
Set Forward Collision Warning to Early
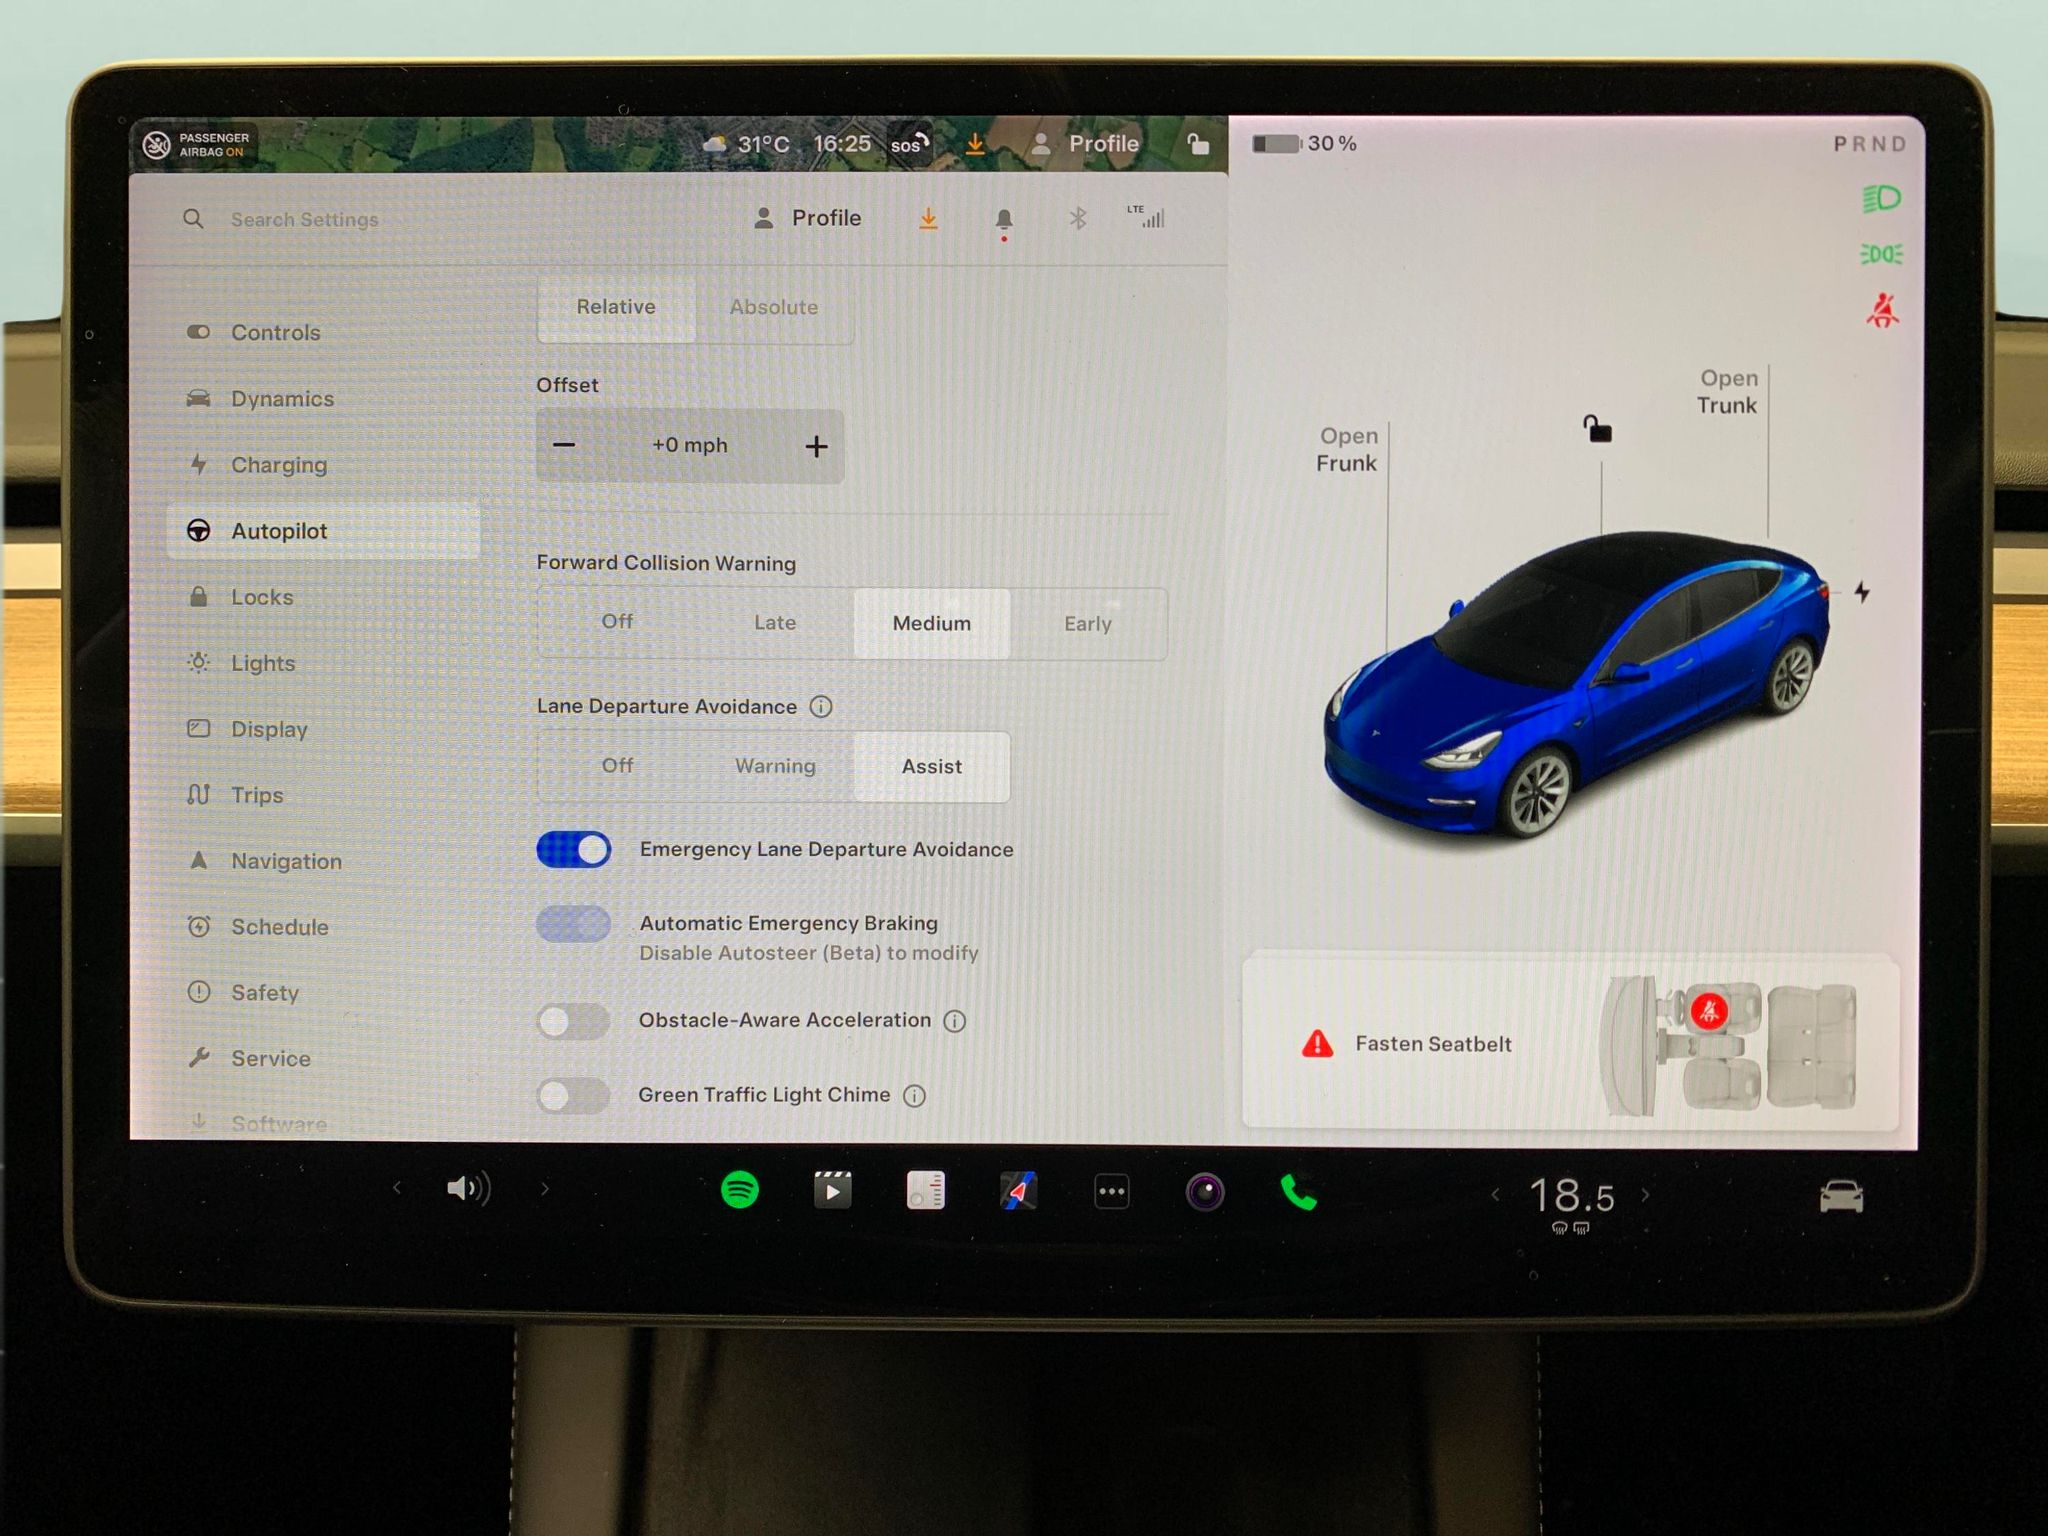point(1088,624)
